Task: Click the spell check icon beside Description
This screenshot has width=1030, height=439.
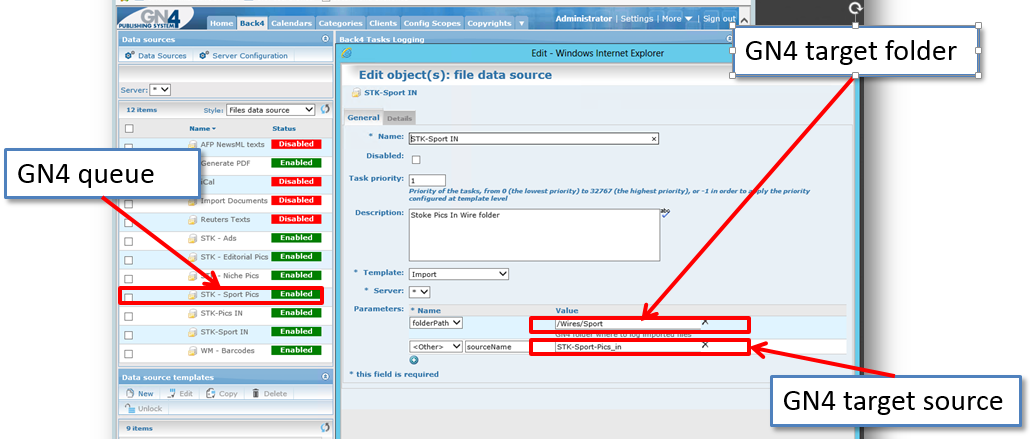Action: tap(665, 213)
